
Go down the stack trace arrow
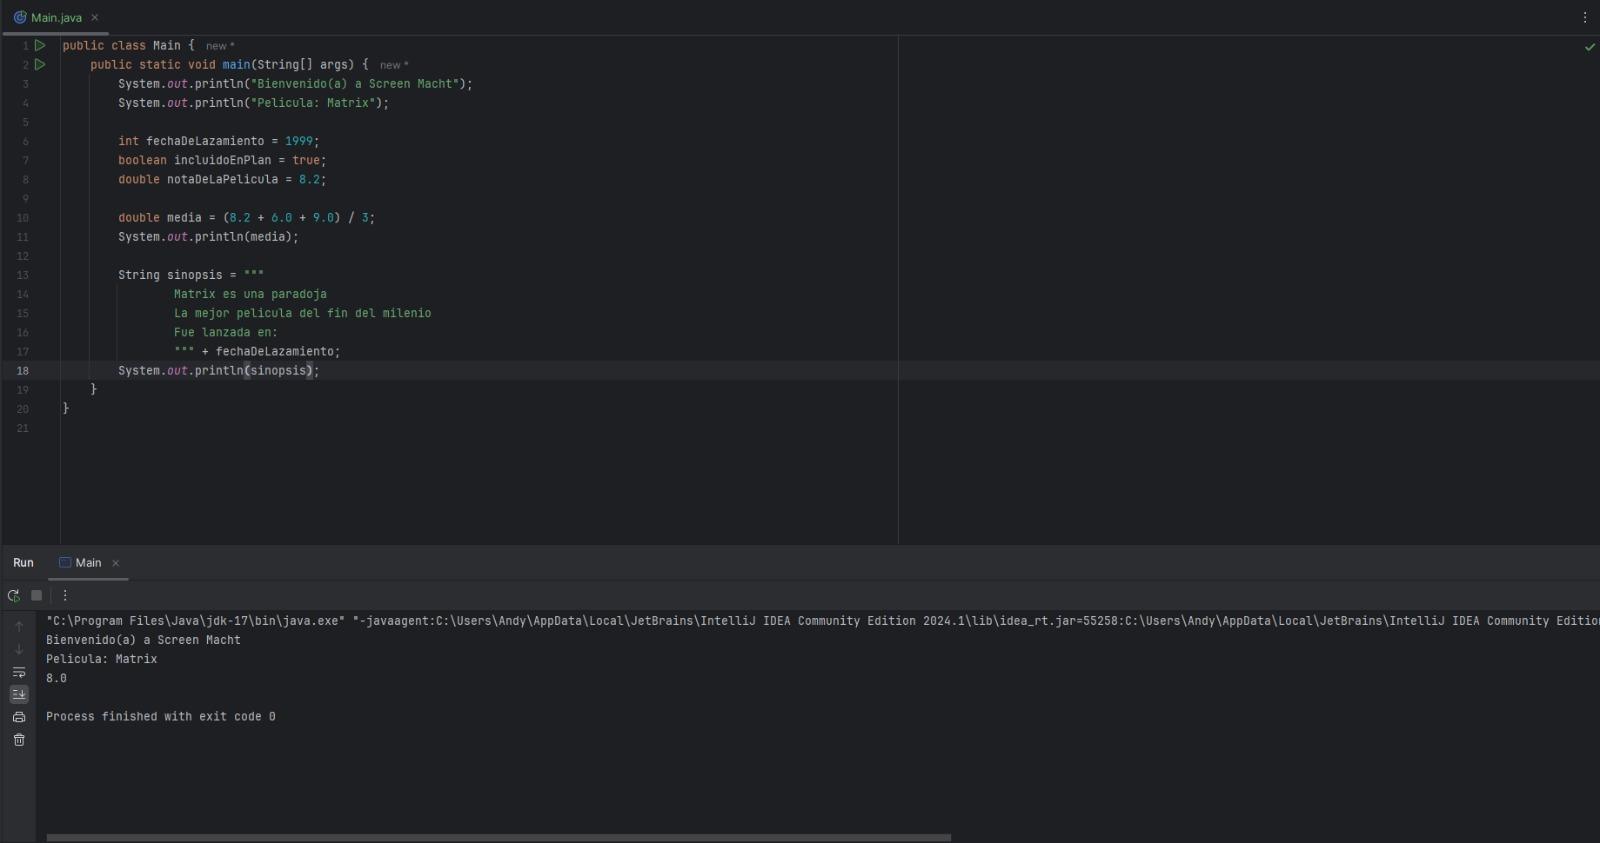[x=19, y=649]
